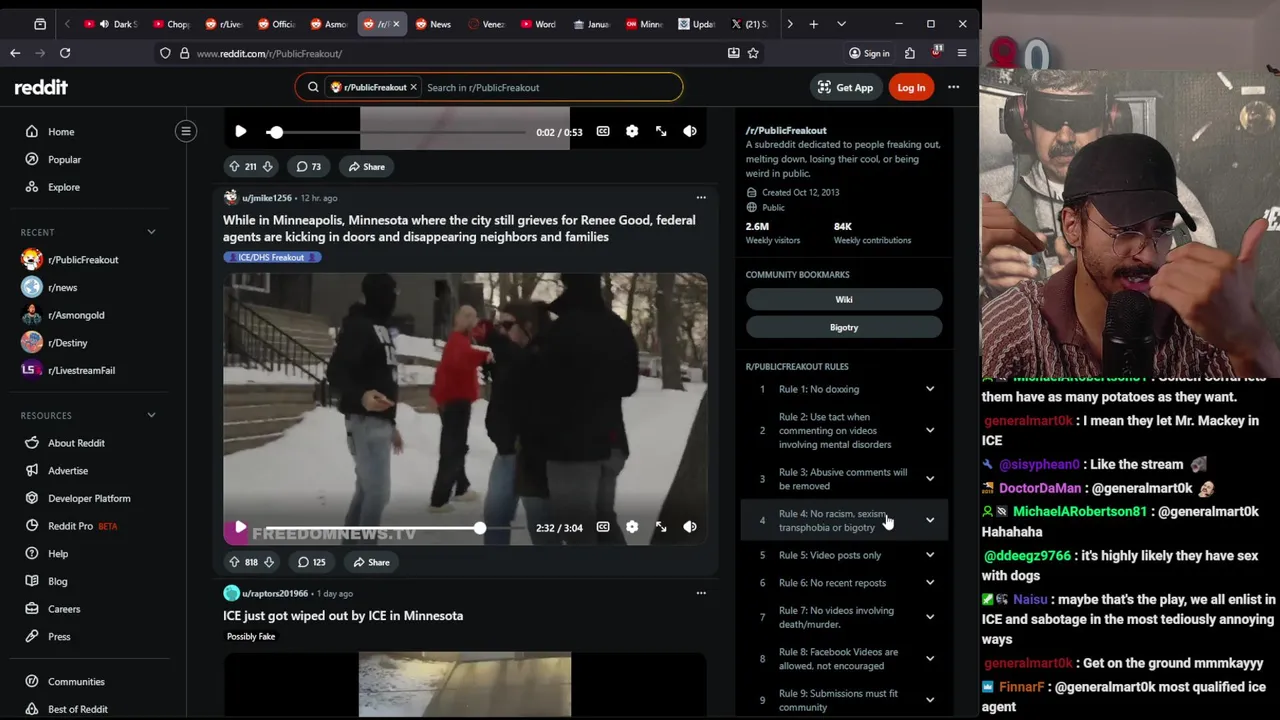Open the Home sidebar link
The image size is (1280, 720).
coord(61,132)
